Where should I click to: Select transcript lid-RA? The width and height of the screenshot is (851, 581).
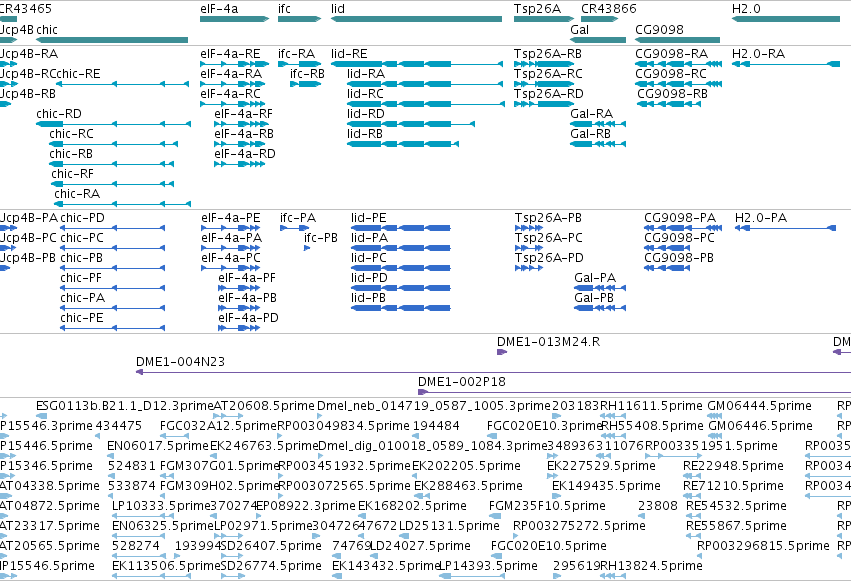425,84
